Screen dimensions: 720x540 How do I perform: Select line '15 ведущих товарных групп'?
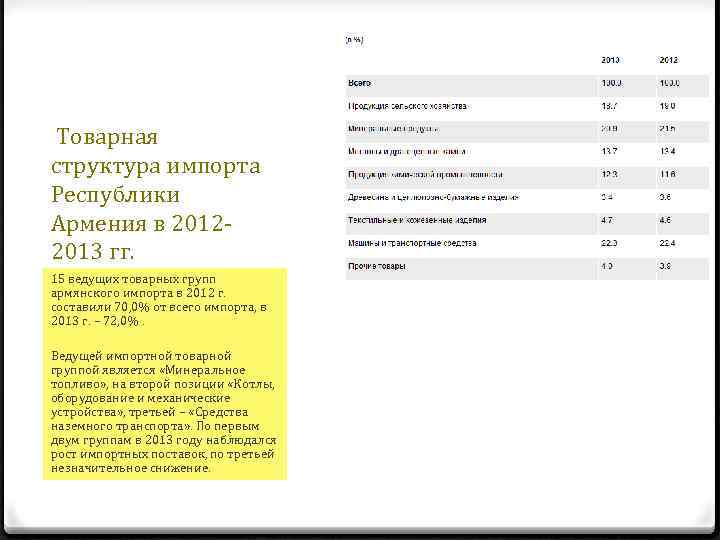coord(133,279)
